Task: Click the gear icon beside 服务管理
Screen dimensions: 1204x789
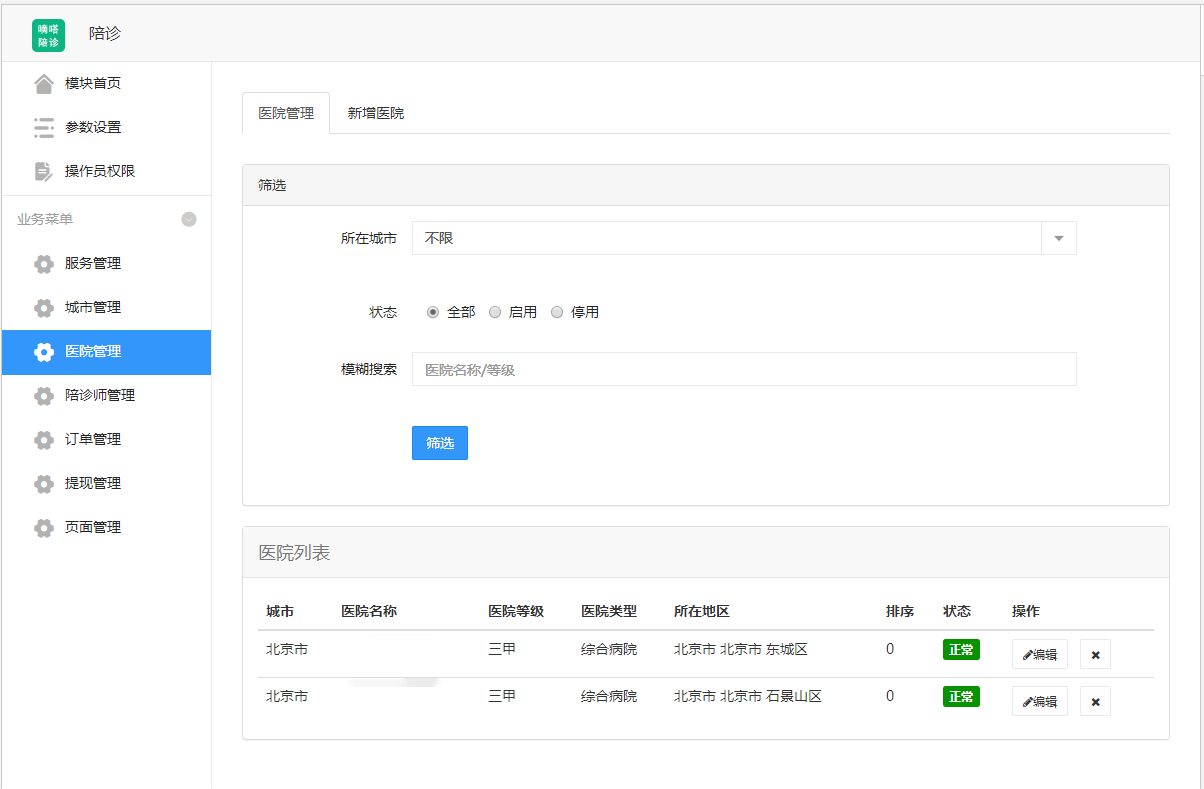Action: click(x=44, y=264)
